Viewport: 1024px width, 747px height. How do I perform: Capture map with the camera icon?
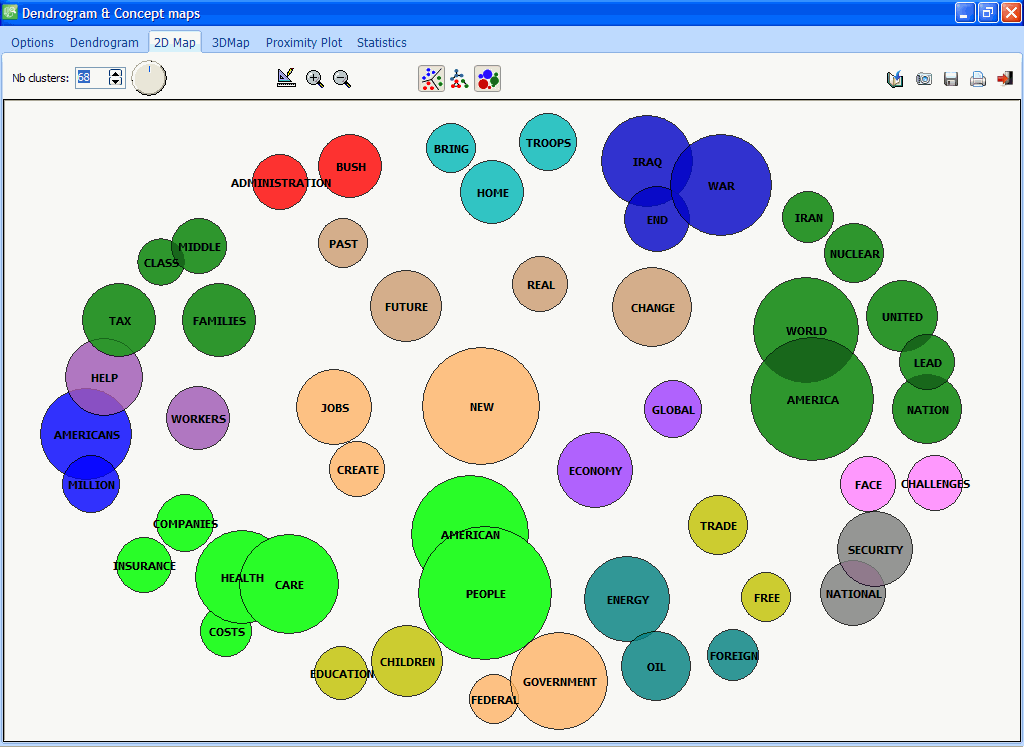(x=924, y=79)
